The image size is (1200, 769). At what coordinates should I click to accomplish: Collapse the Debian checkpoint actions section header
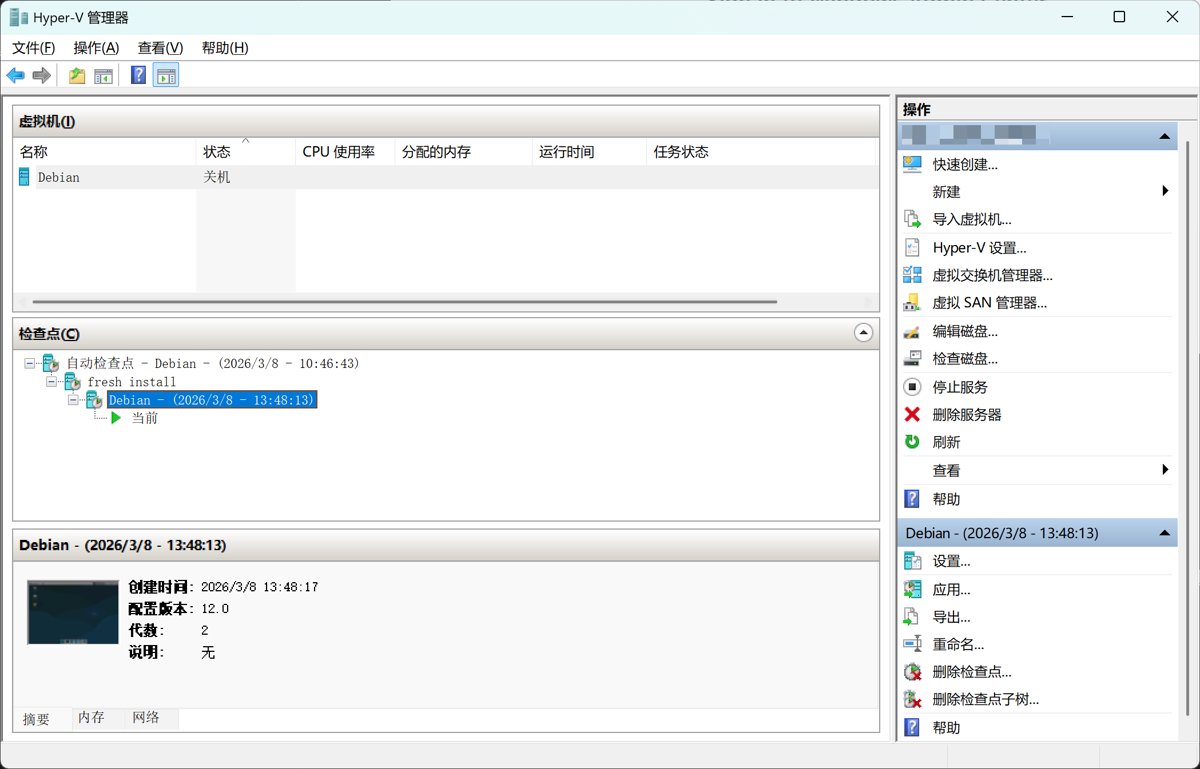click(1164, 534)
